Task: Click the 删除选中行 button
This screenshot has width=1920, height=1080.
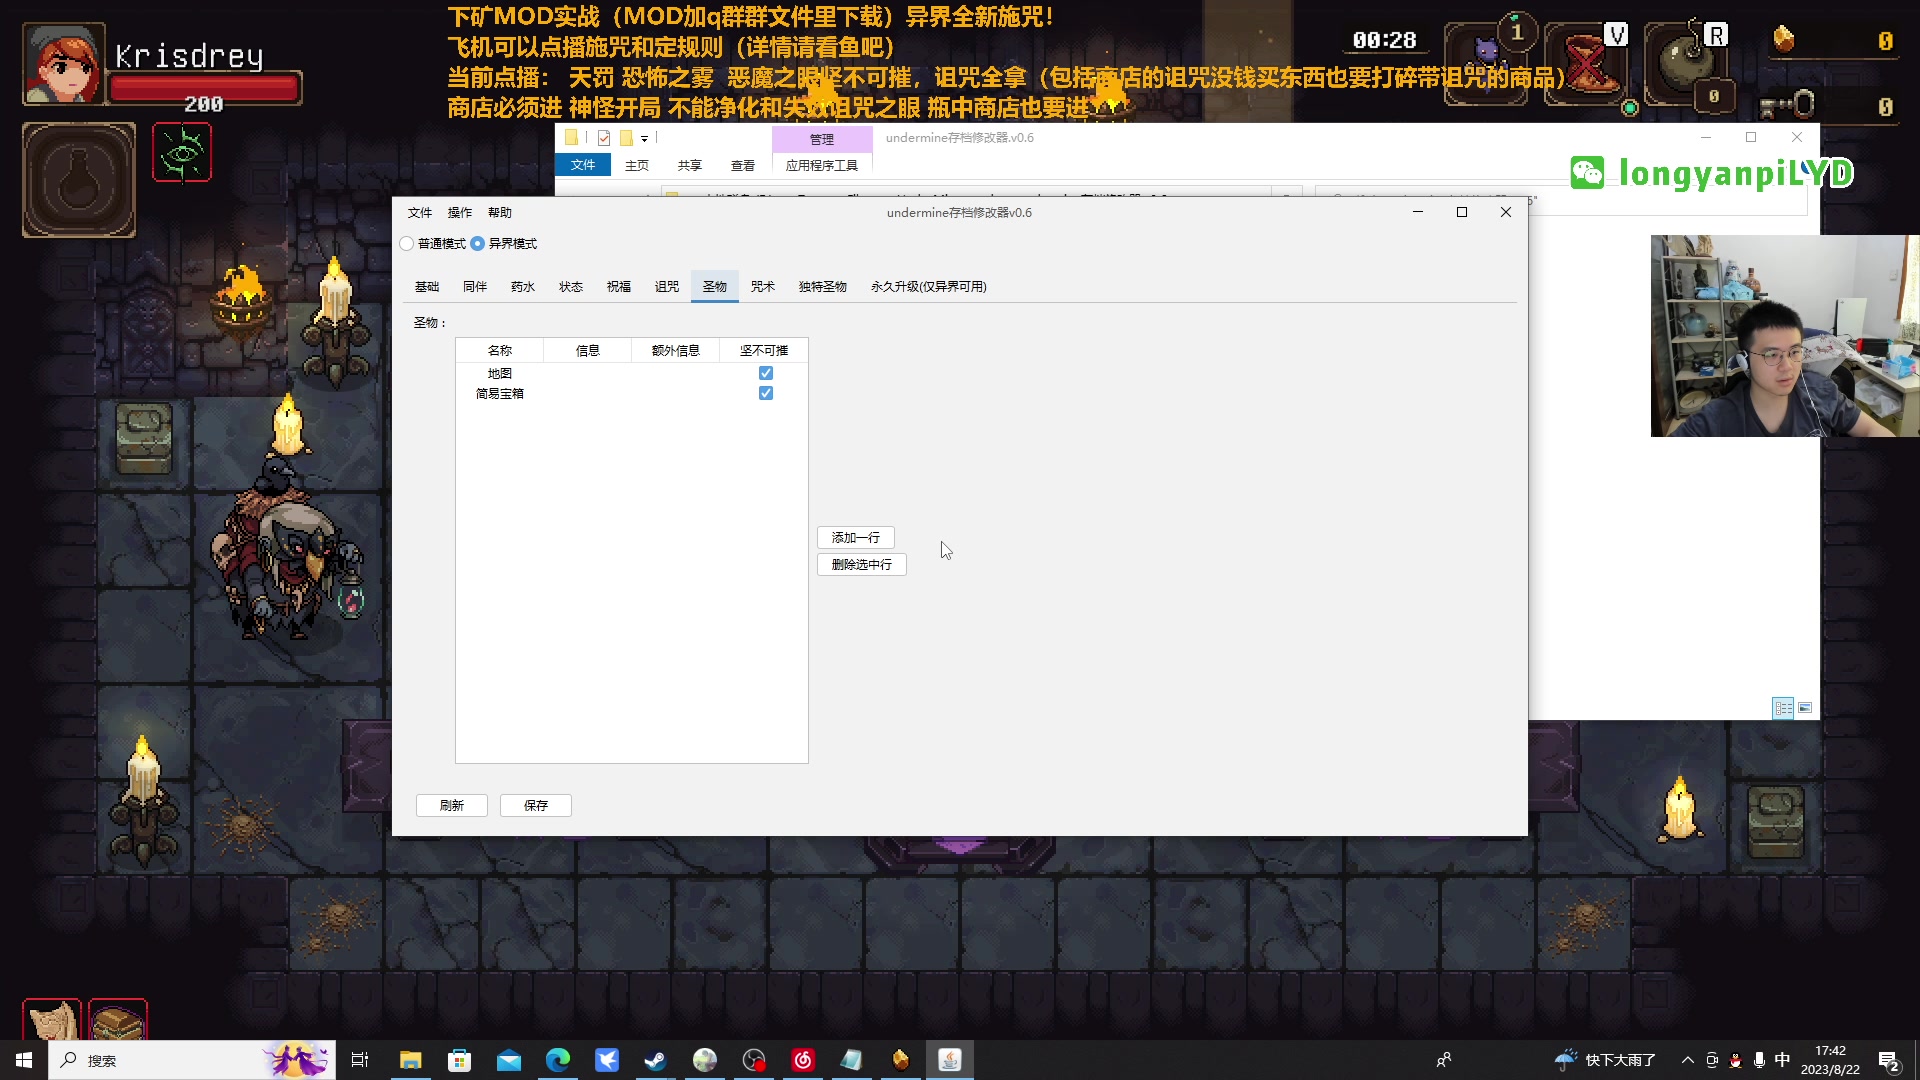Action: coord(862,565)
